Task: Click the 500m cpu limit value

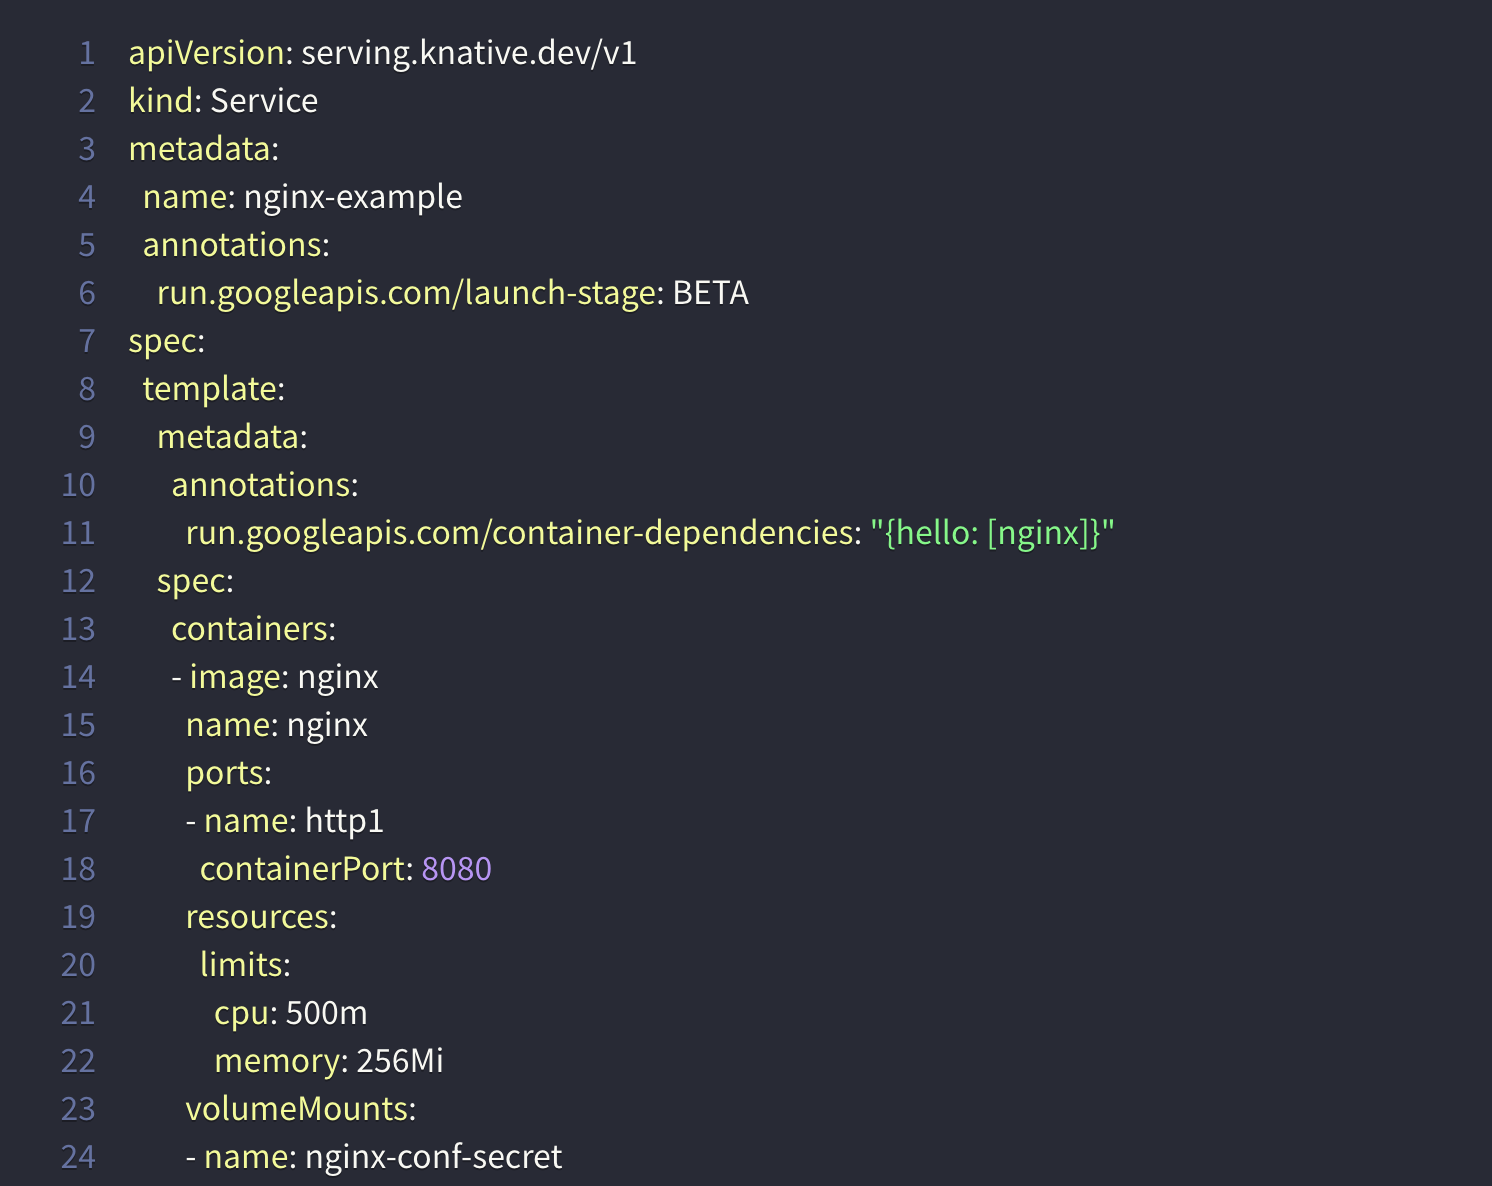Action: pos(326,1013)
